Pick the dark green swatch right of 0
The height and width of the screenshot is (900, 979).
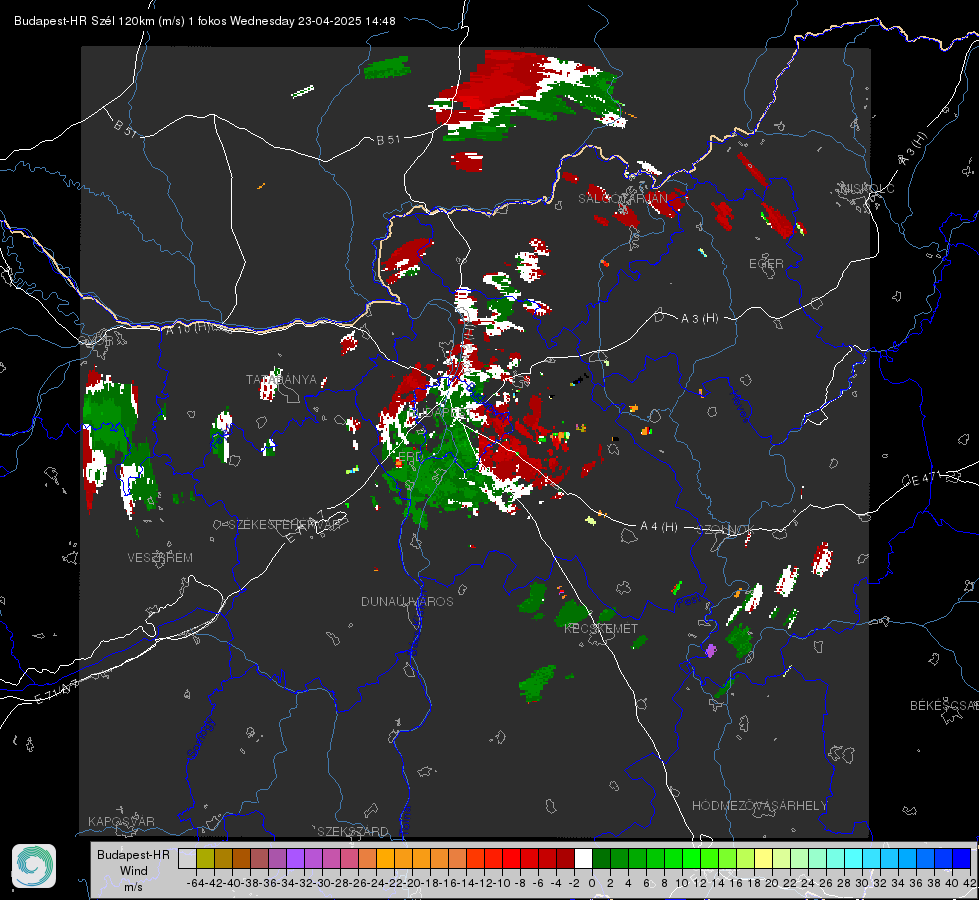(601, 858)
